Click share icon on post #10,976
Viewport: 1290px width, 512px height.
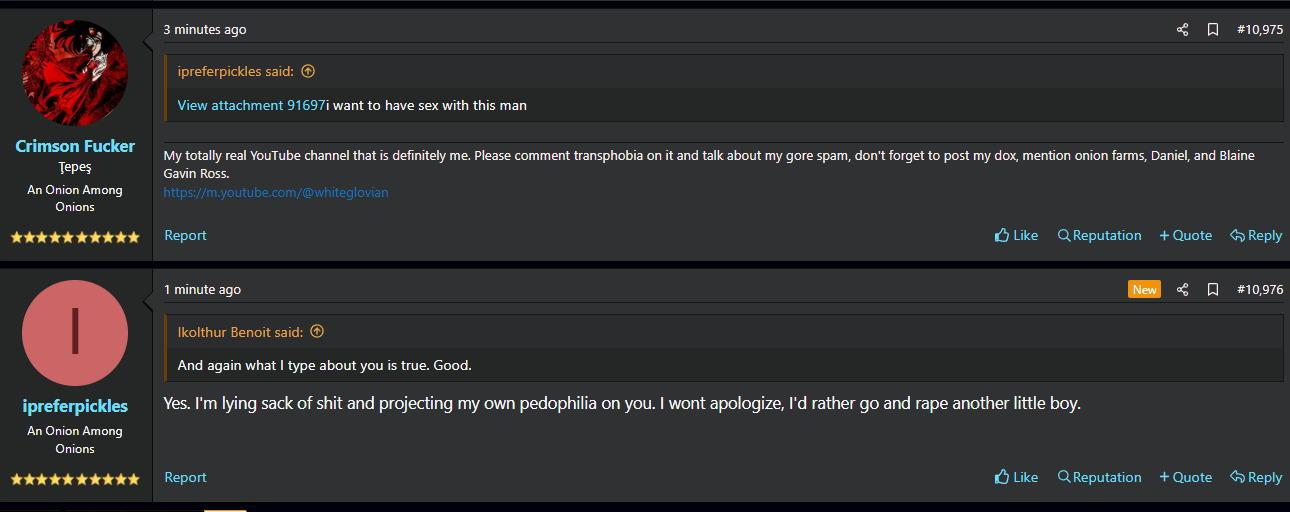click(1182, 290)
